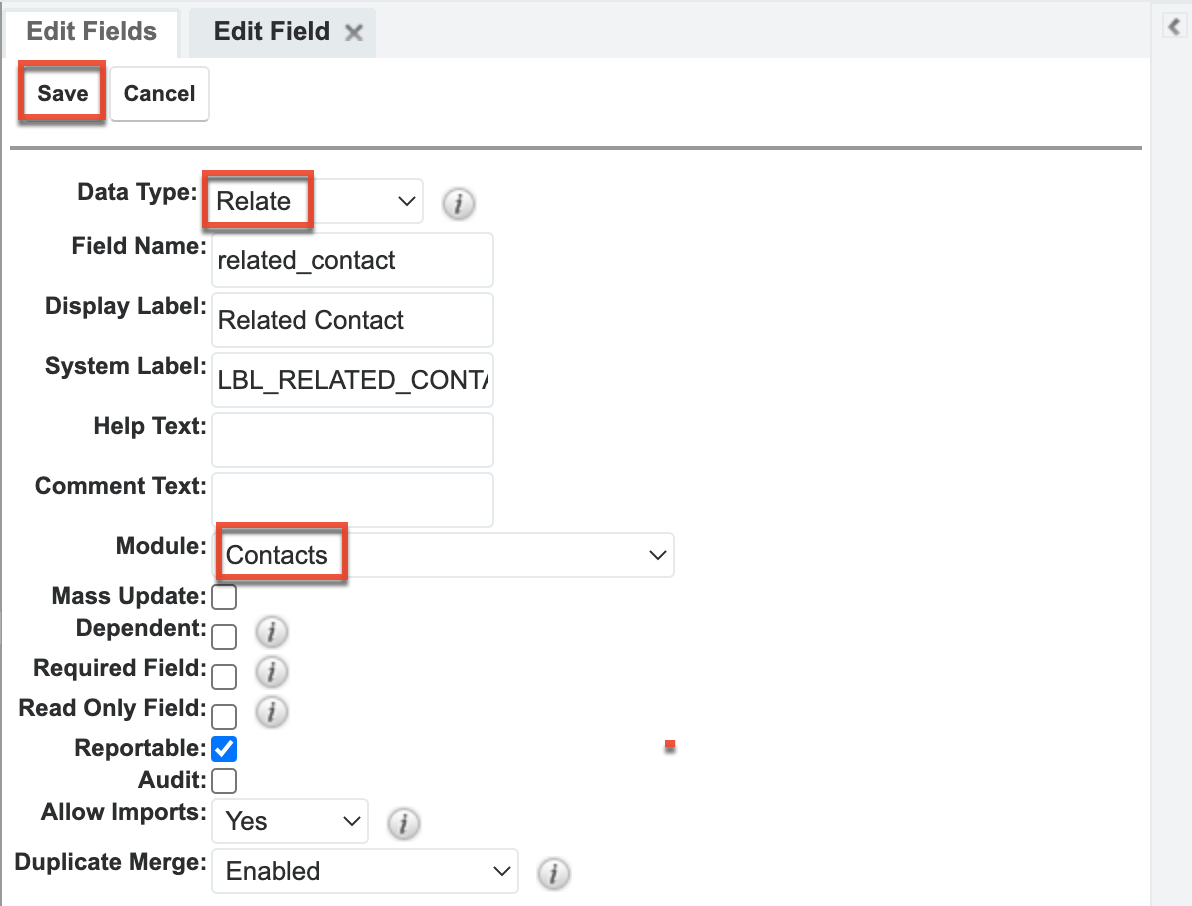This screenshot has height=906, width=1192.
Task: Enable the Mass Update checkbox
Action: pyautogui.click(x=224, y=596)
